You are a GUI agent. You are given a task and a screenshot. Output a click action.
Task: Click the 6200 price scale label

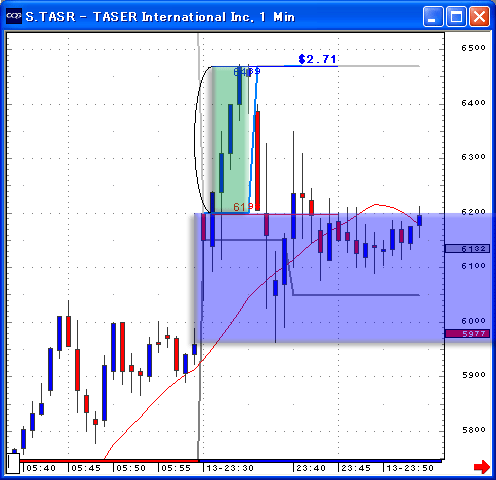point(473,212)
